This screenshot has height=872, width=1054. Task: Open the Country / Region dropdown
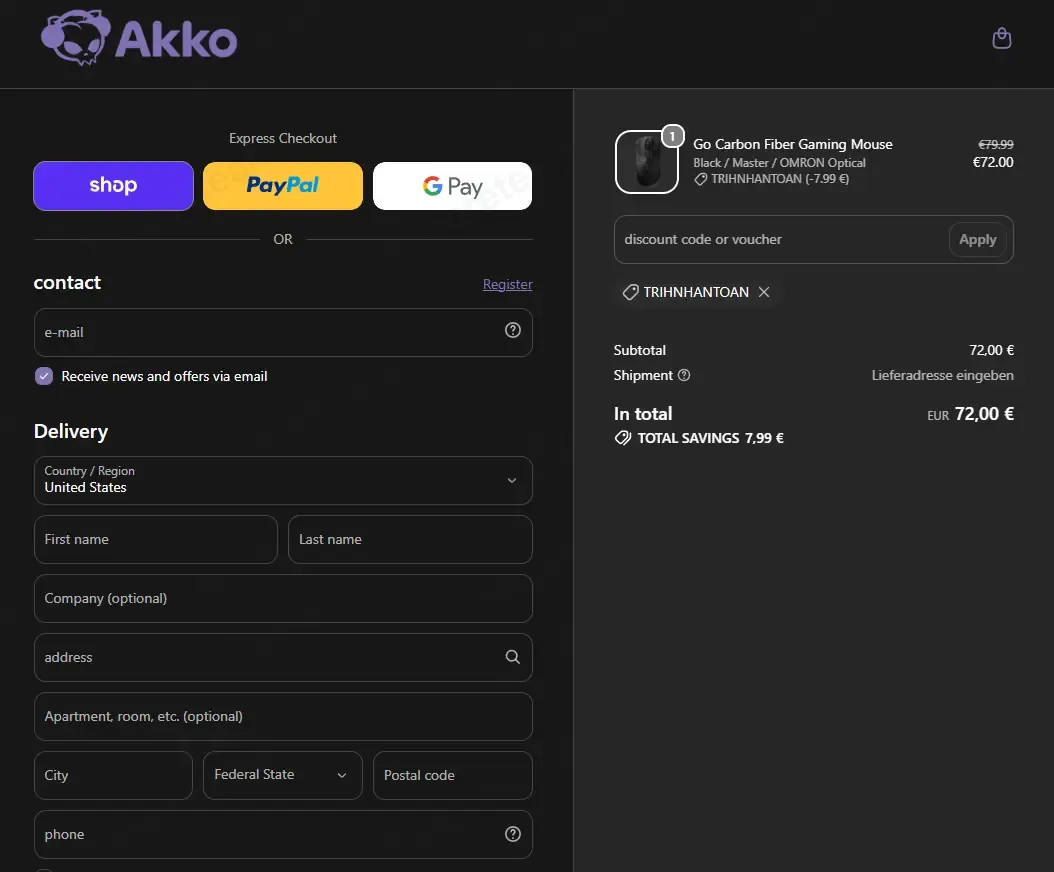tap(283, 480)
